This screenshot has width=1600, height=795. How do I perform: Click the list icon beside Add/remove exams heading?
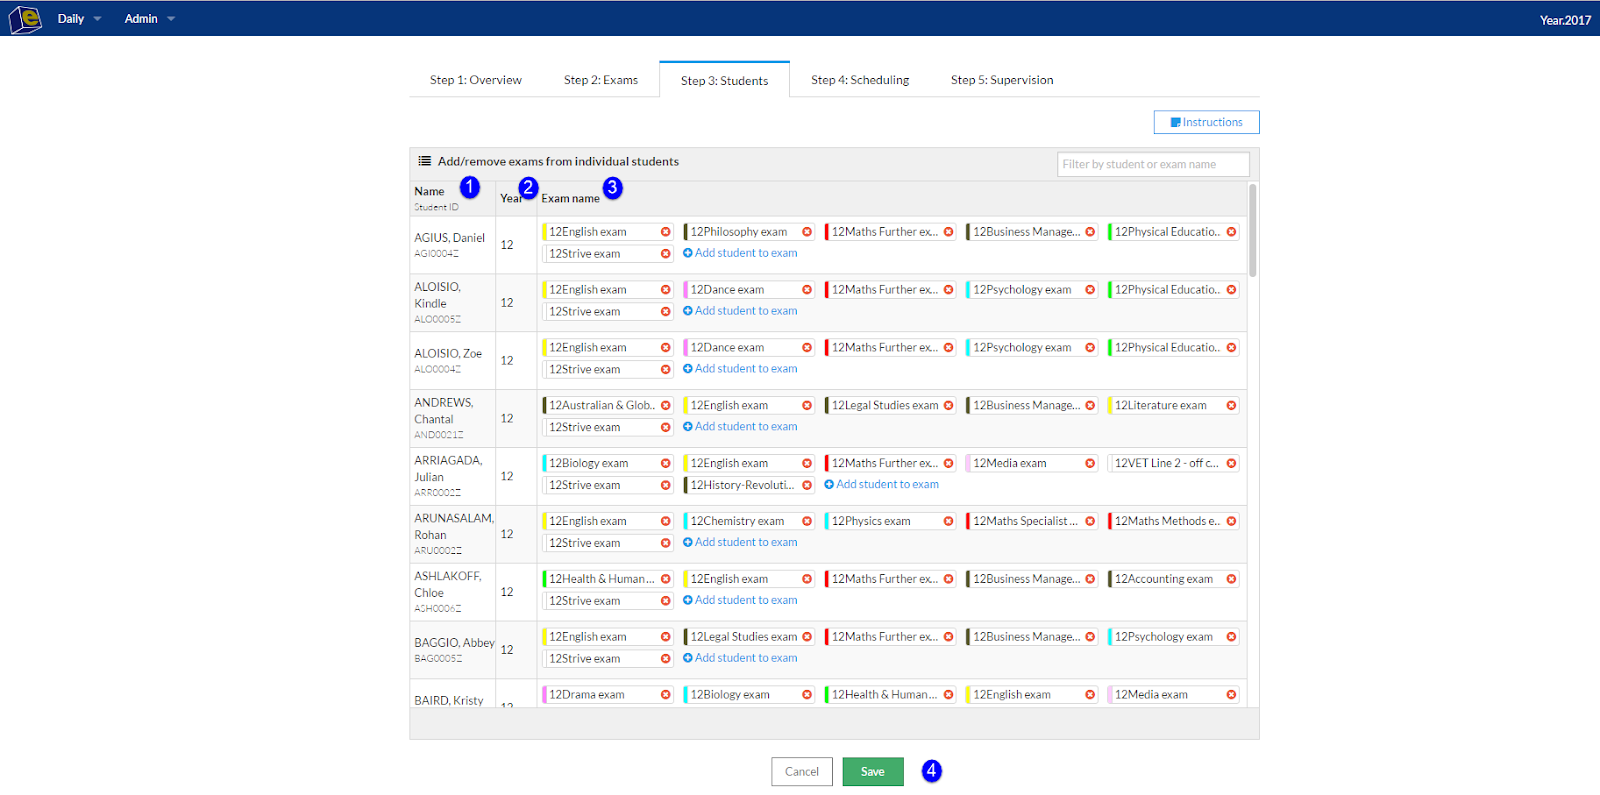coord(424,161)
